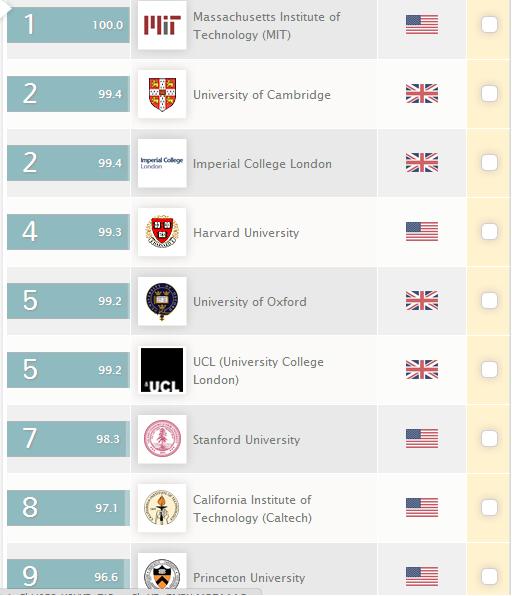The width and height of the screenshot is (512, 596).
Task: Click the US flag in Harvard's row
Action: (x=422, y=232)
